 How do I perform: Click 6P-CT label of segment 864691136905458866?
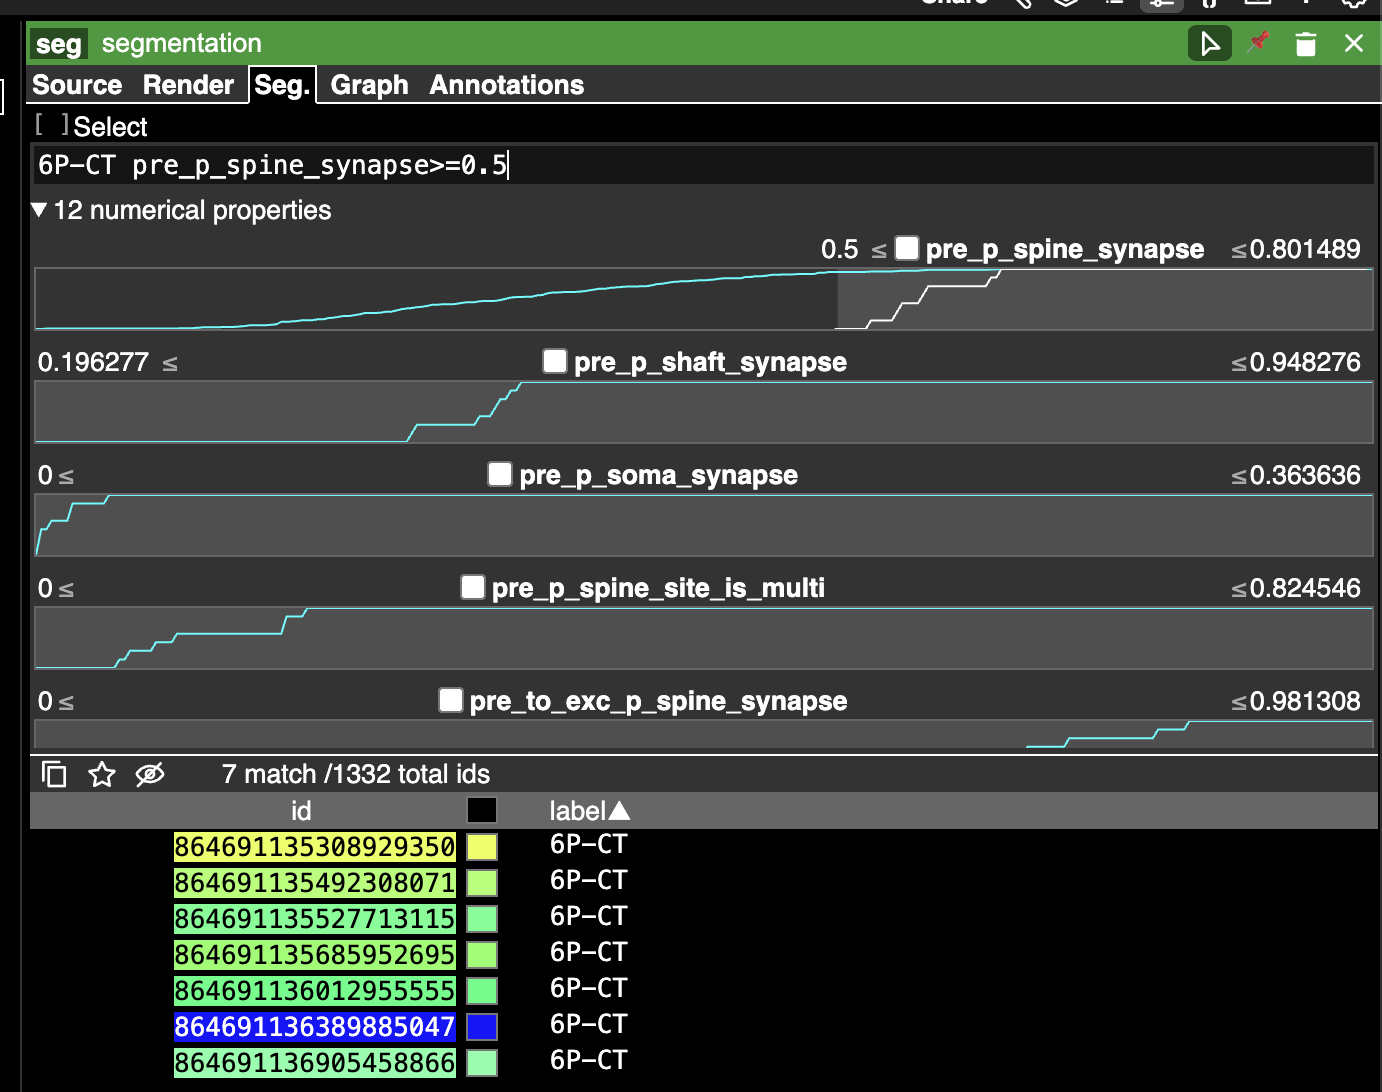coord(589,1061)
